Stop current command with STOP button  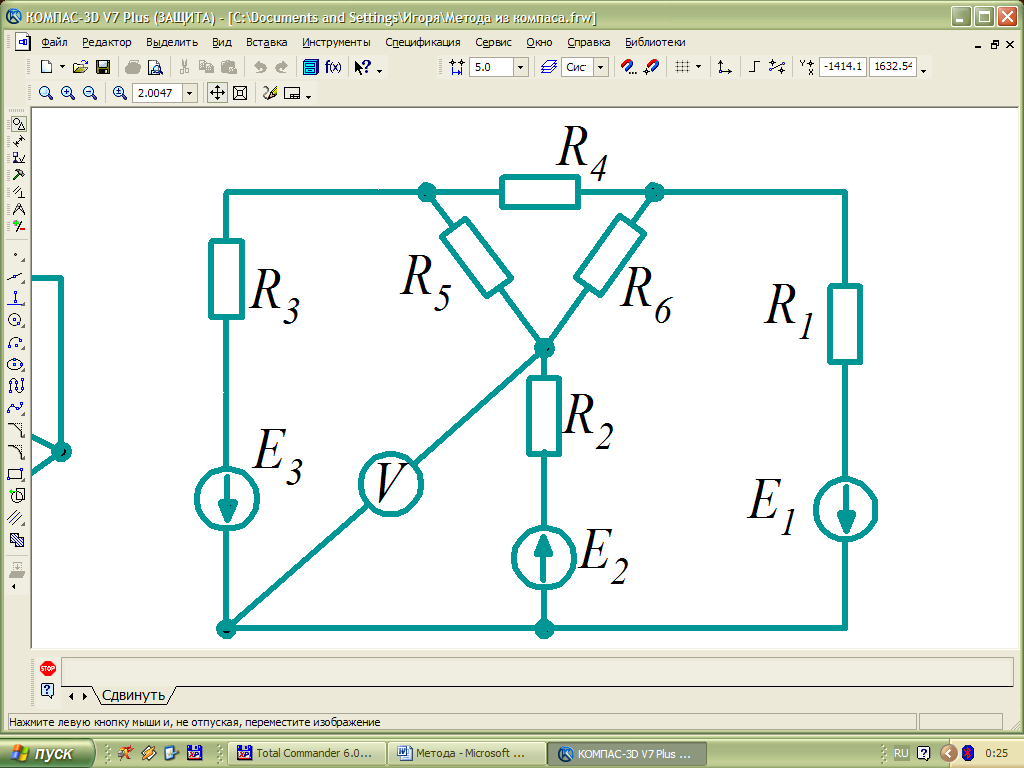coord(48,668)
